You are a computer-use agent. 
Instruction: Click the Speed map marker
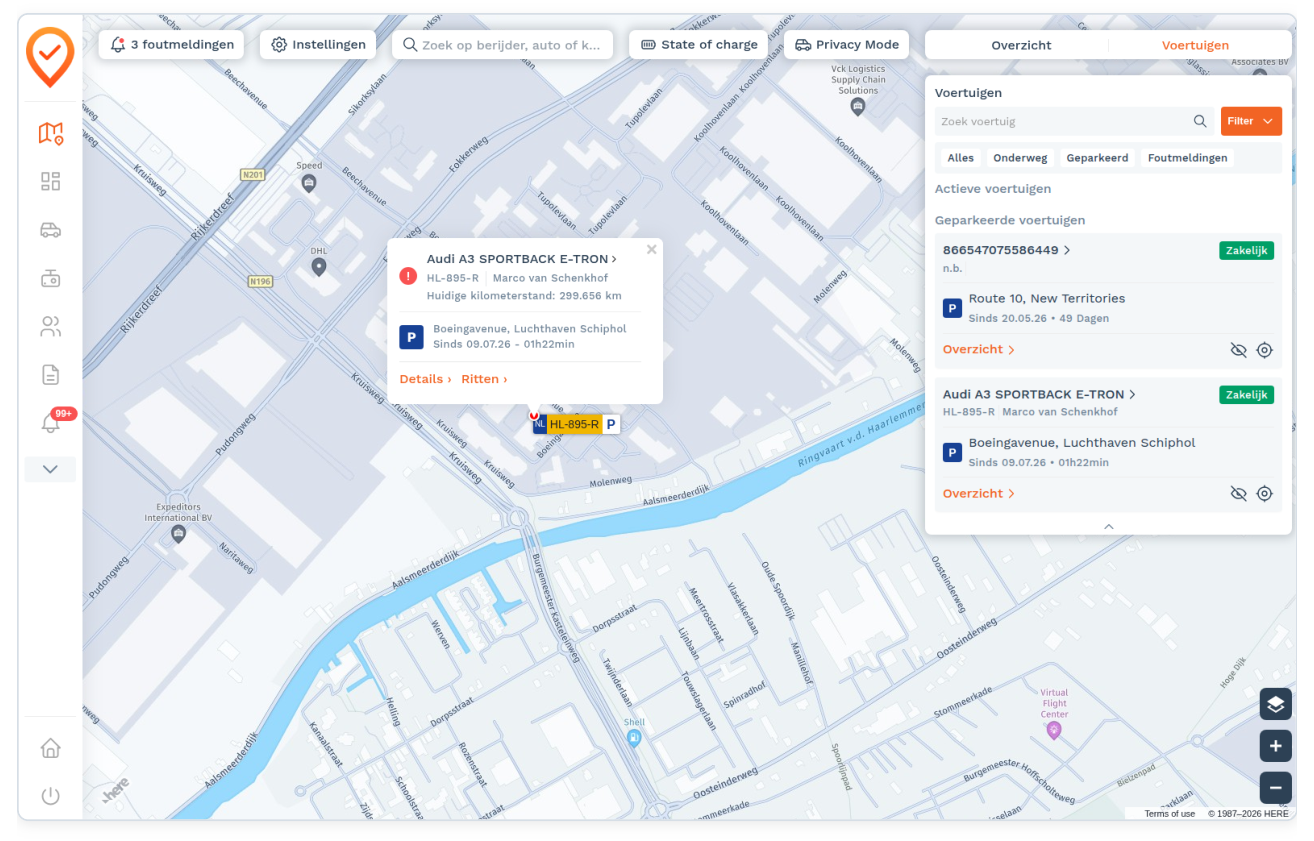click(309, 183)
